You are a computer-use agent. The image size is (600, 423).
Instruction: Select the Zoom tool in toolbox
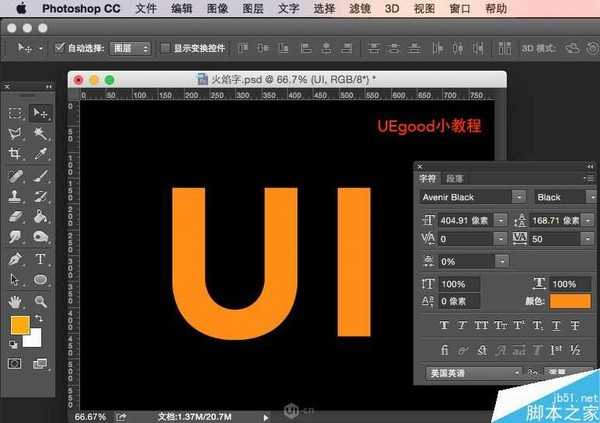40,300
